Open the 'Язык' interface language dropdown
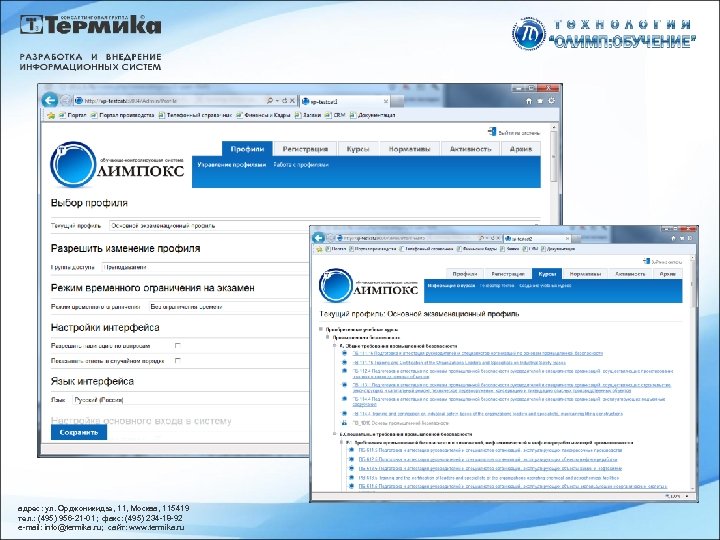720x540 pixels. pos(191,400)
